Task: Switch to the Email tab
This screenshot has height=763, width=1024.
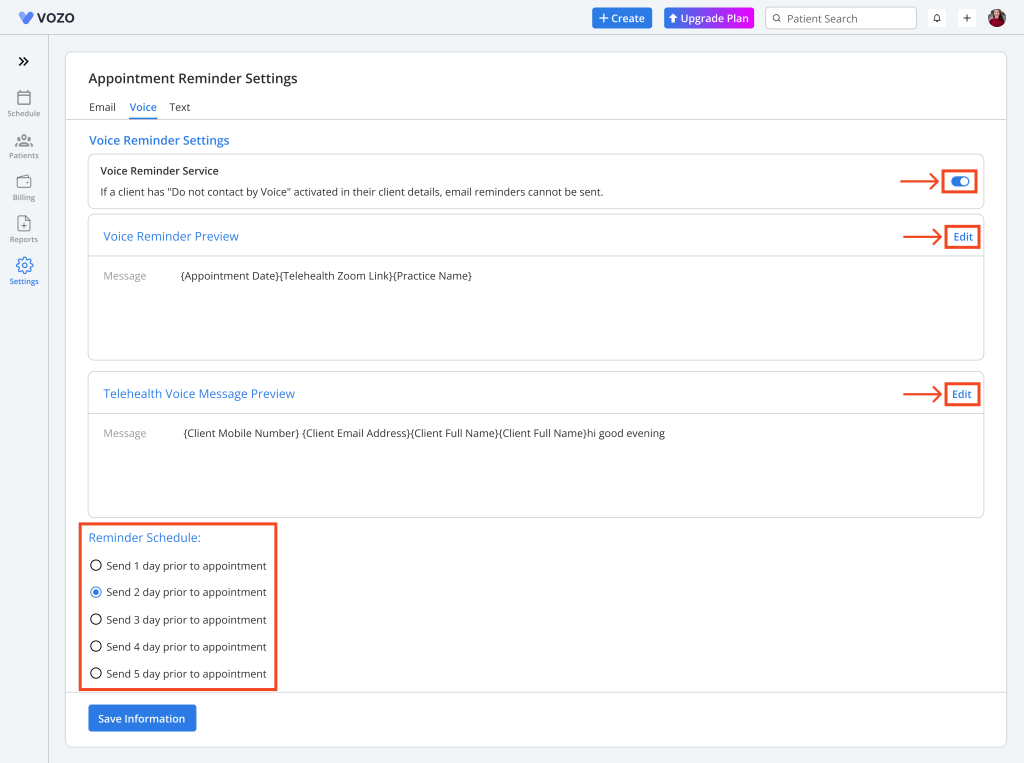Action: click(103, 107)
